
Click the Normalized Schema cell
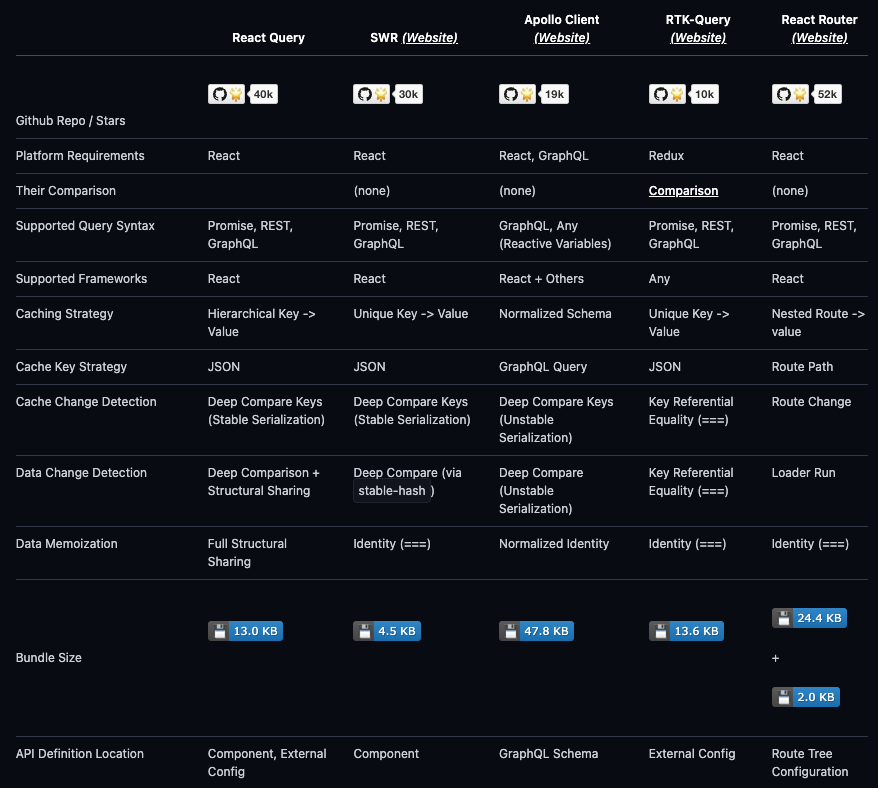[555, 314]
